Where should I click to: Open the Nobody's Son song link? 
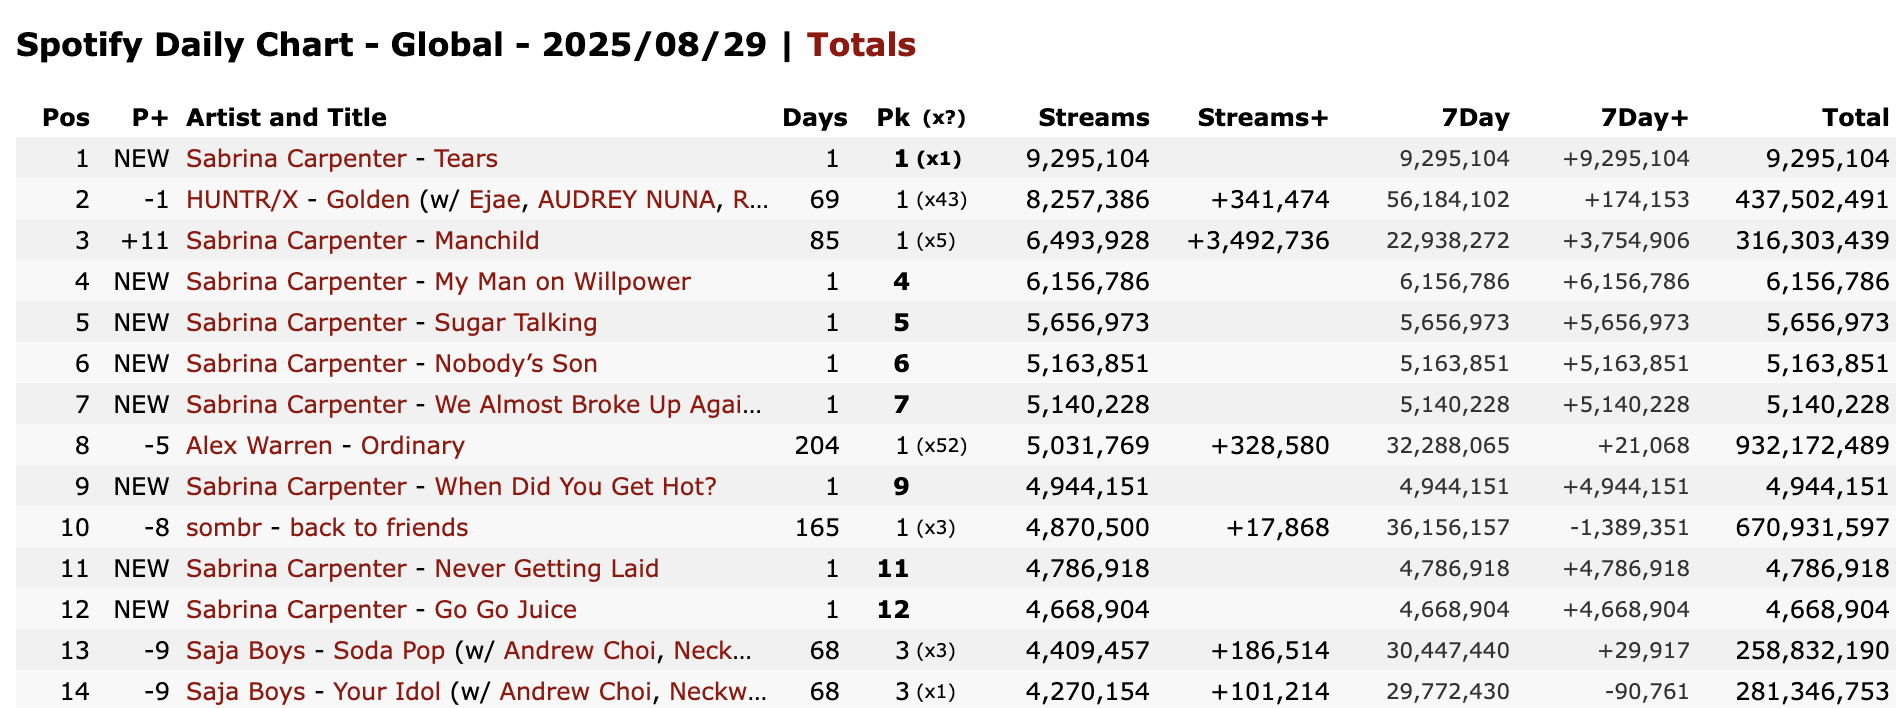[x=516, y=364]
